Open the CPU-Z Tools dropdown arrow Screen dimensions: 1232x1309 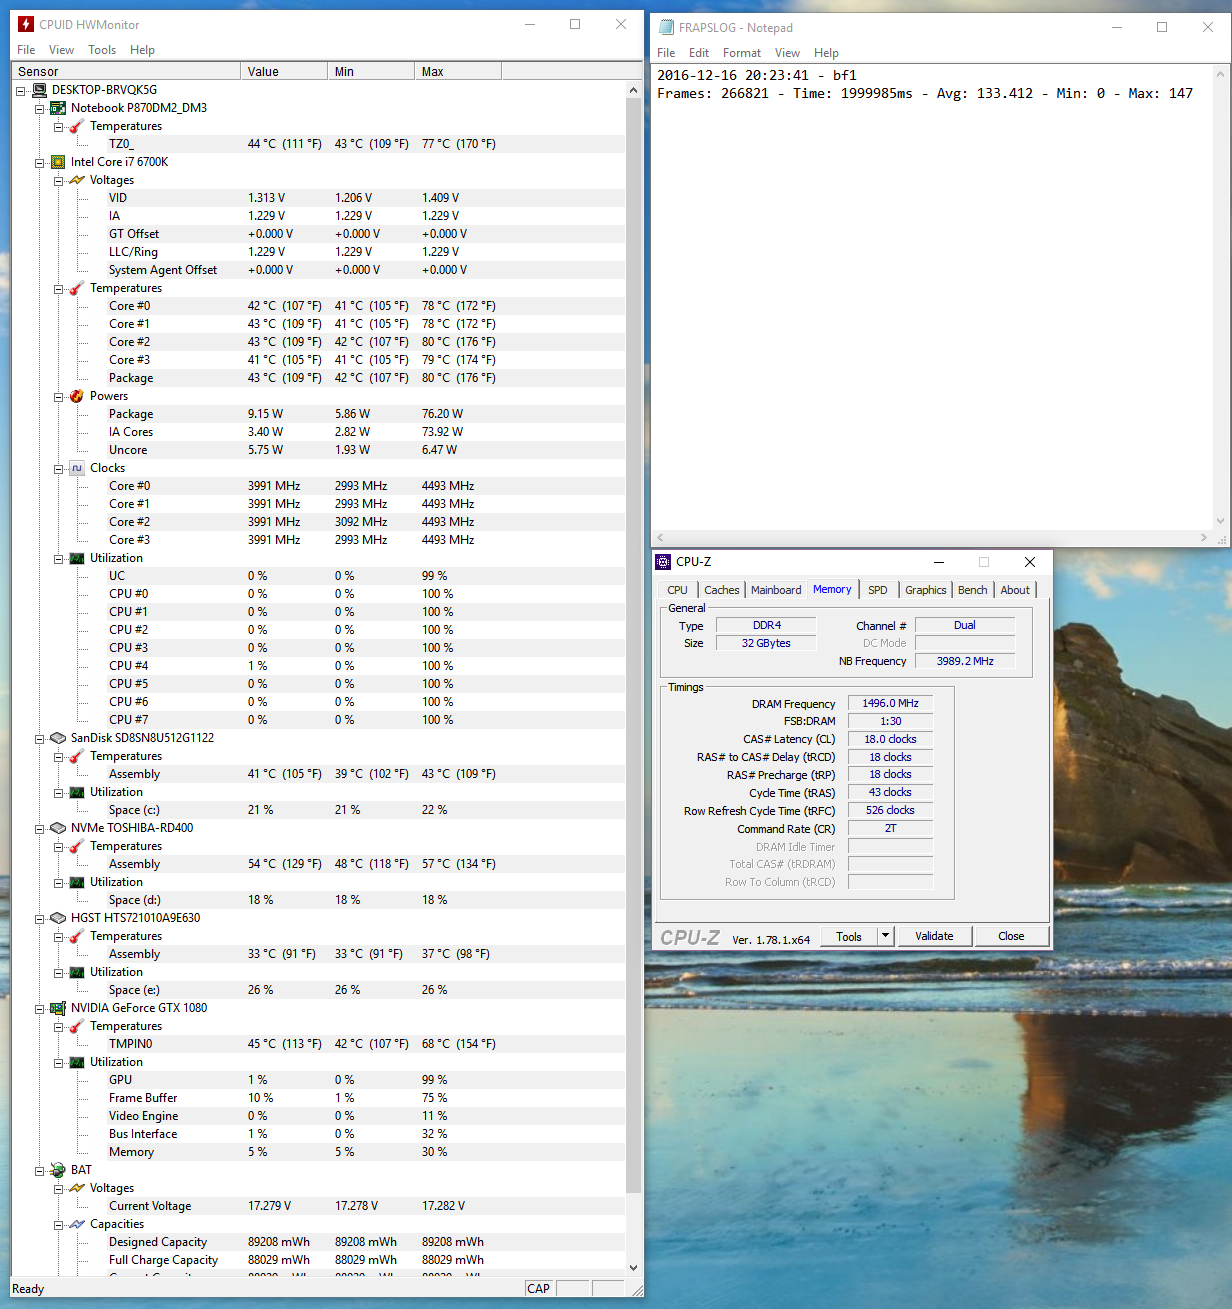point(885,936)
